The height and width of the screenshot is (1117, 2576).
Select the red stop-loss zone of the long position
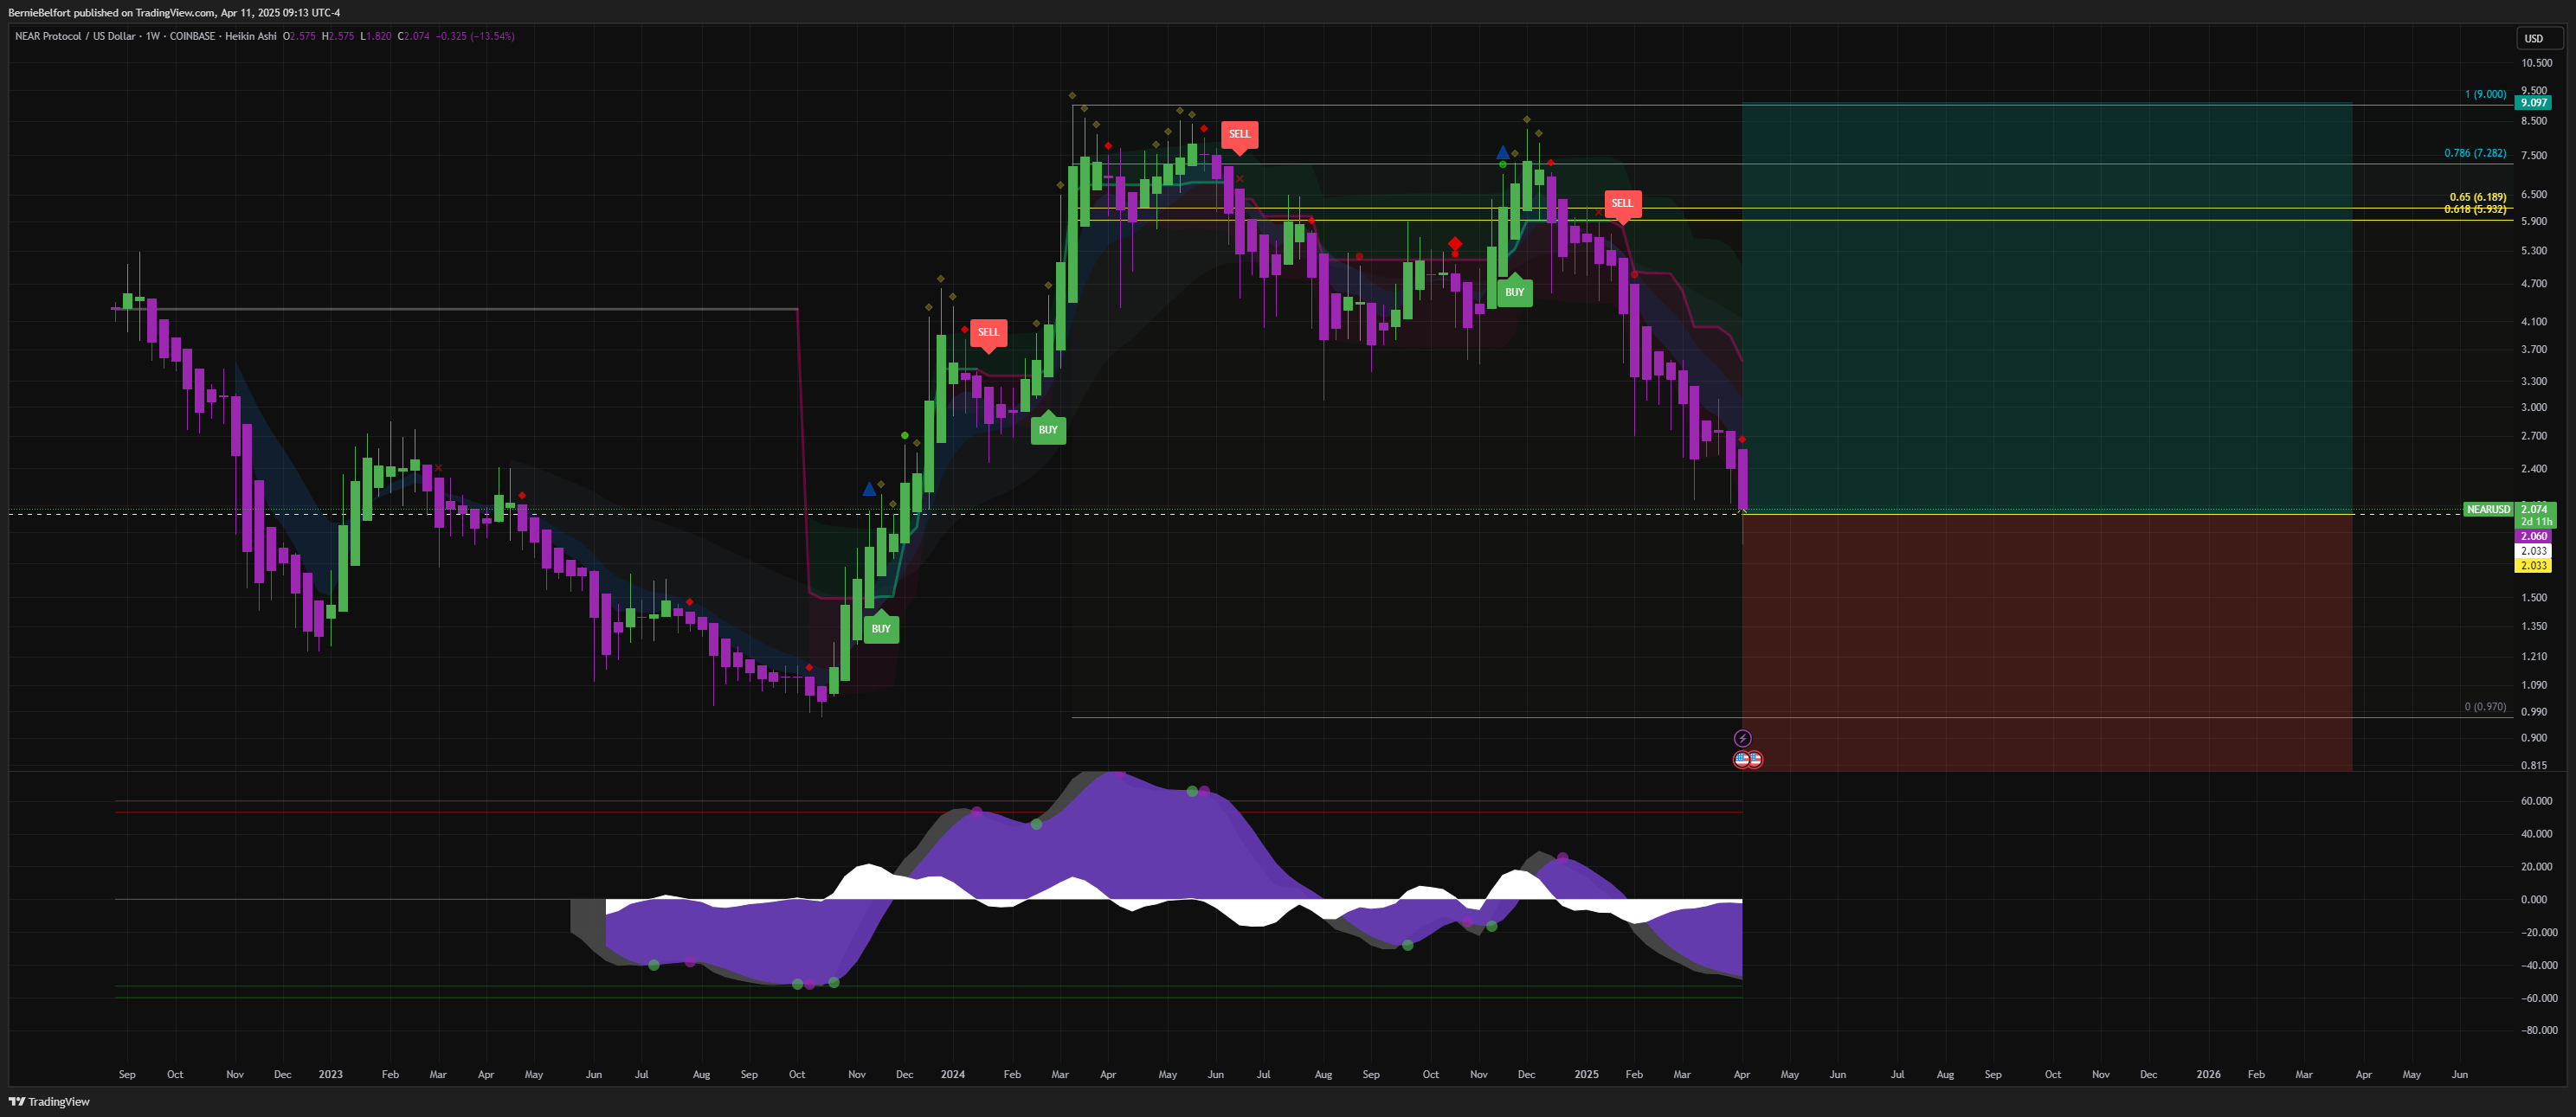2047,642
